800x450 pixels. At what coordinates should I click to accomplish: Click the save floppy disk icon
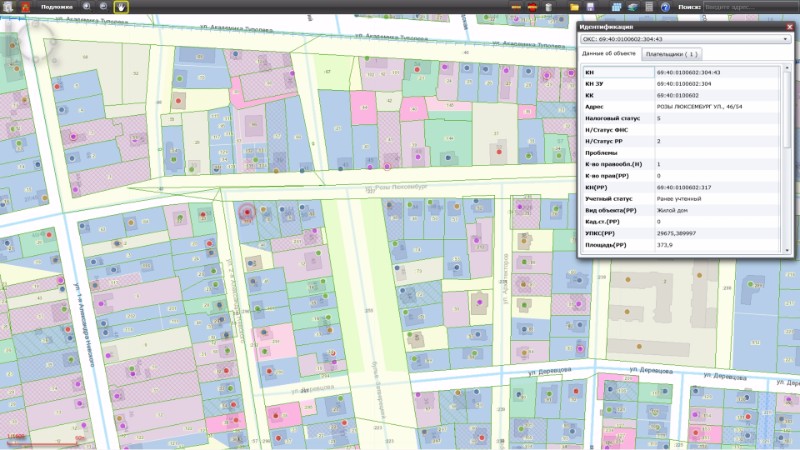(591, 7)
